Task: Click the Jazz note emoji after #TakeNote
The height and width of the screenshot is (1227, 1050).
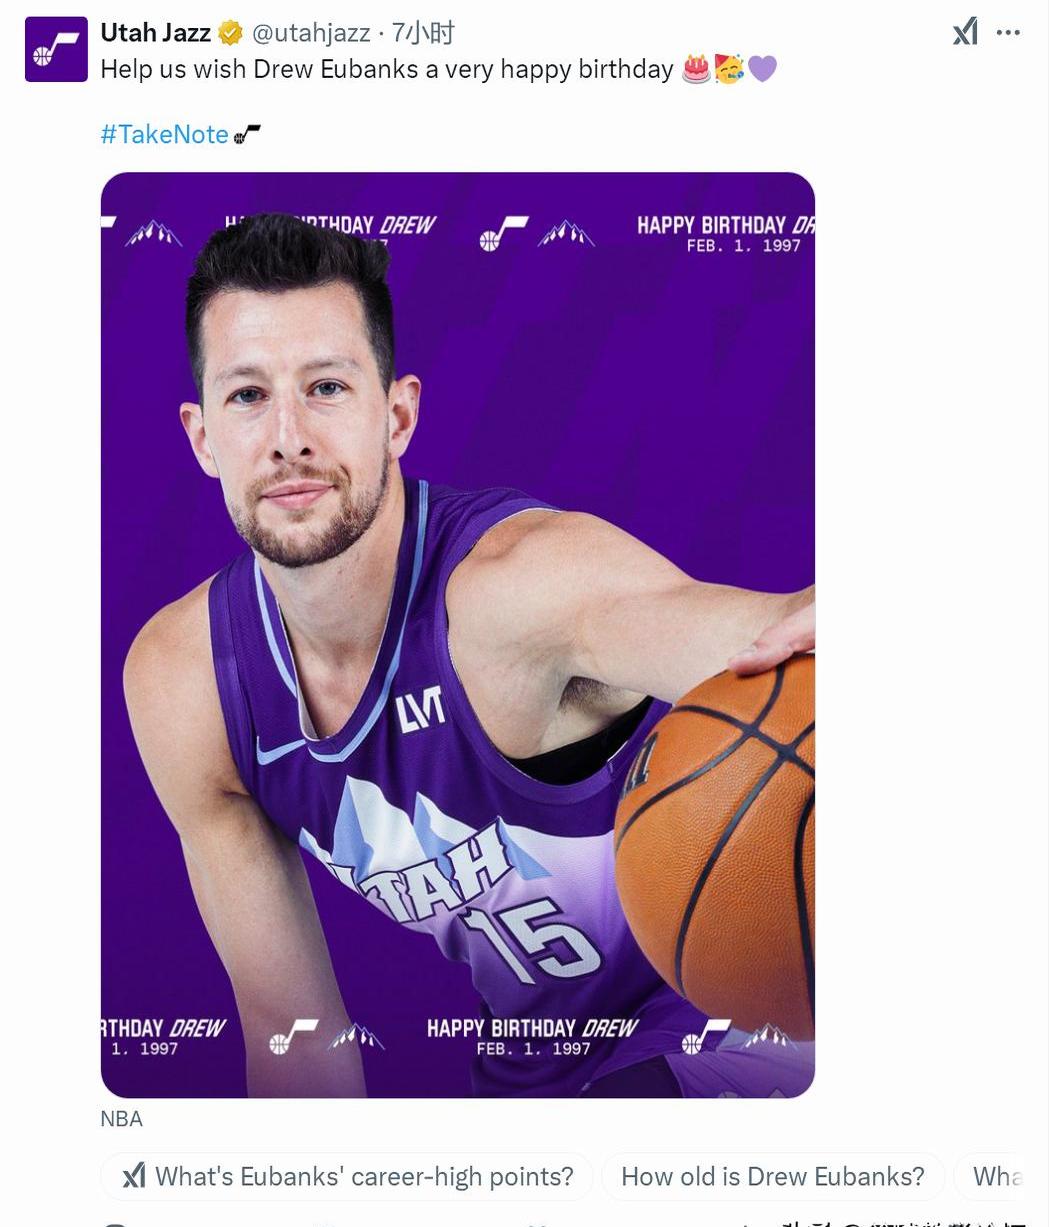Action: pyautogui.click(x=247, y=134)
